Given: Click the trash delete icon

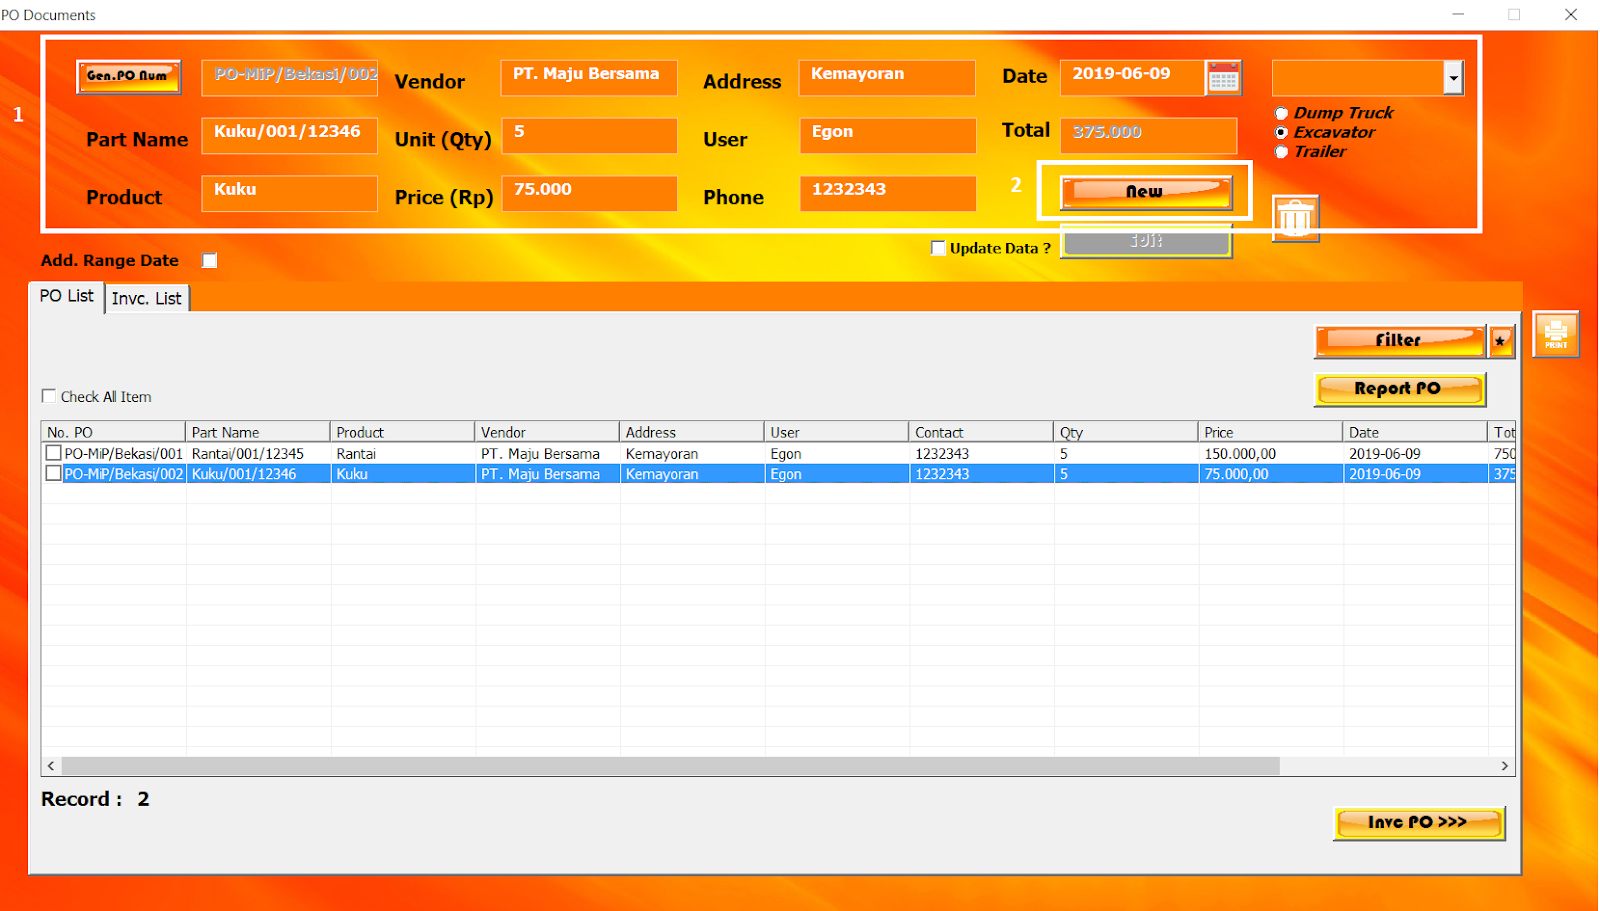Looking at the screenshot, I should tap(1295, 216).
